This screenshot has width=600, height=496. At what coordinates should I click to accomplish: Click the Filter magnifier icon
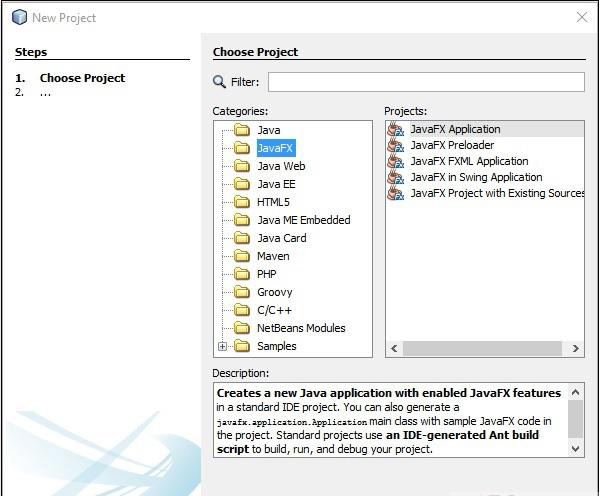pos(219,82)
